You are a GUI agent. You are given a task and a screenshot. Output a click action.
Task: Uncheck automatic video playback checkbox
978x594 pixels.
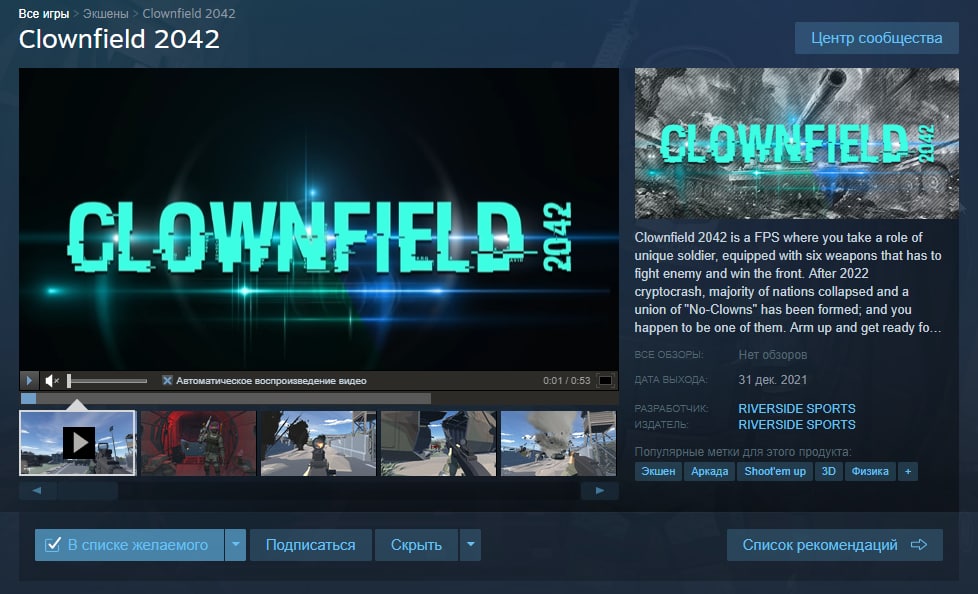click(167, 380)
